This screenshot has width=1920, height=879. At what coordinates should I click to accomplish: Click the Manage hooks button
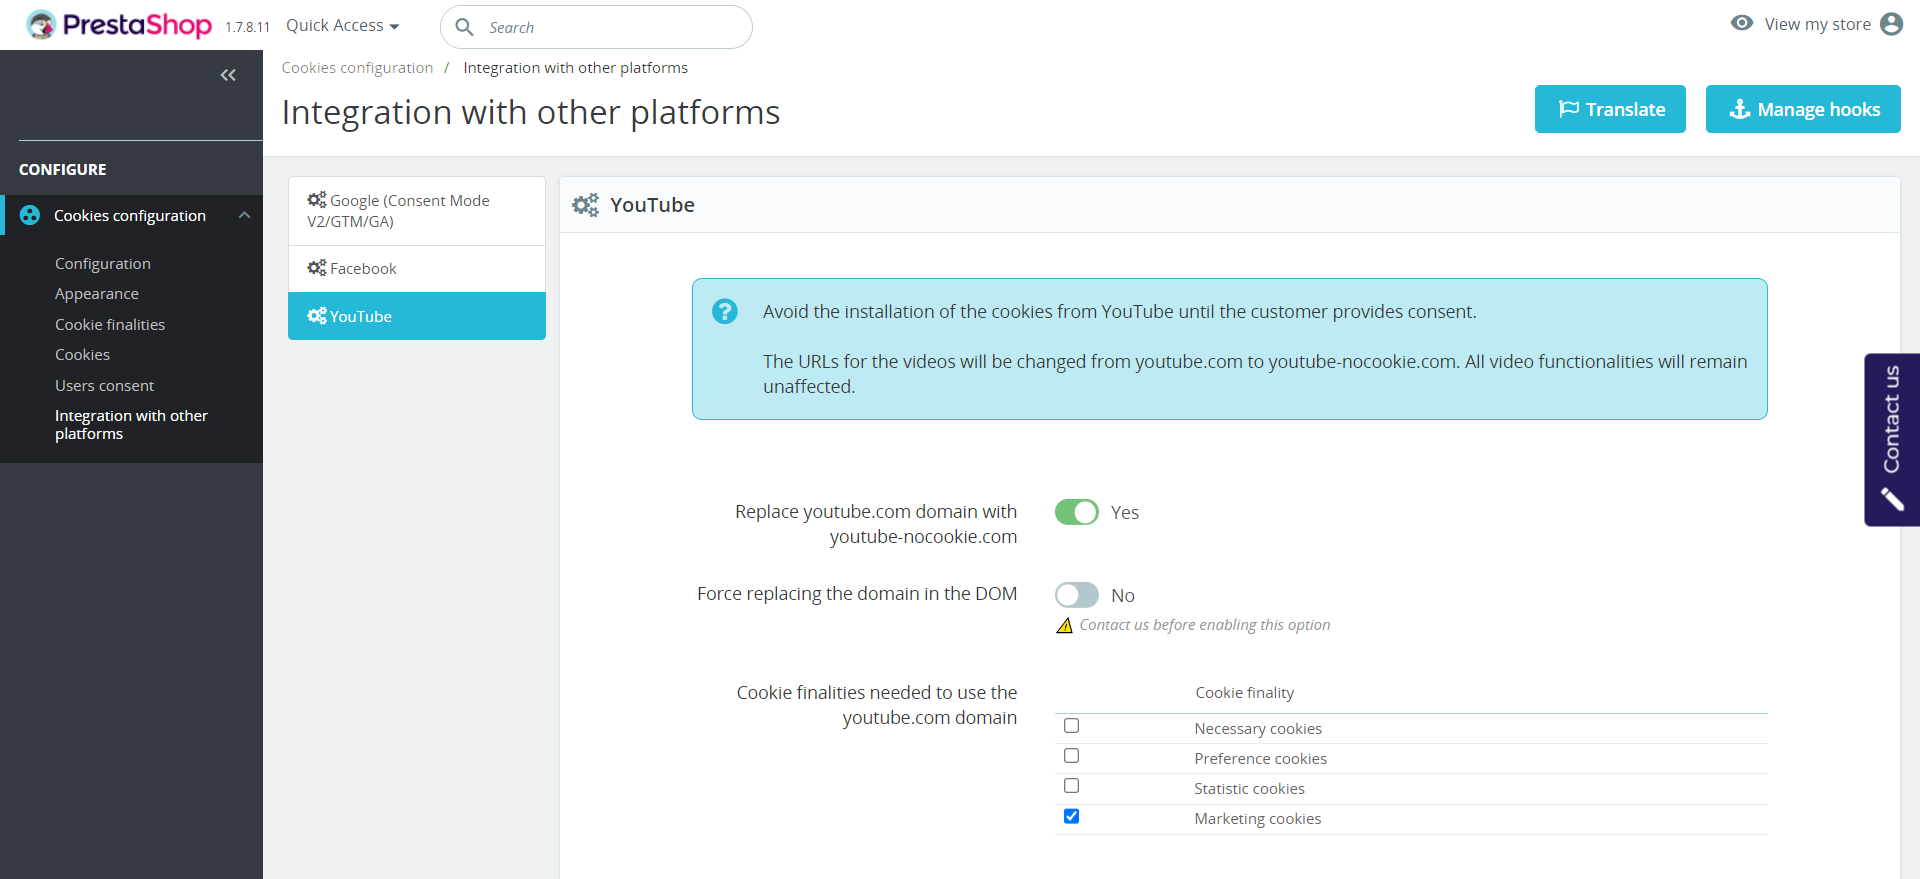coord(1803,109)
